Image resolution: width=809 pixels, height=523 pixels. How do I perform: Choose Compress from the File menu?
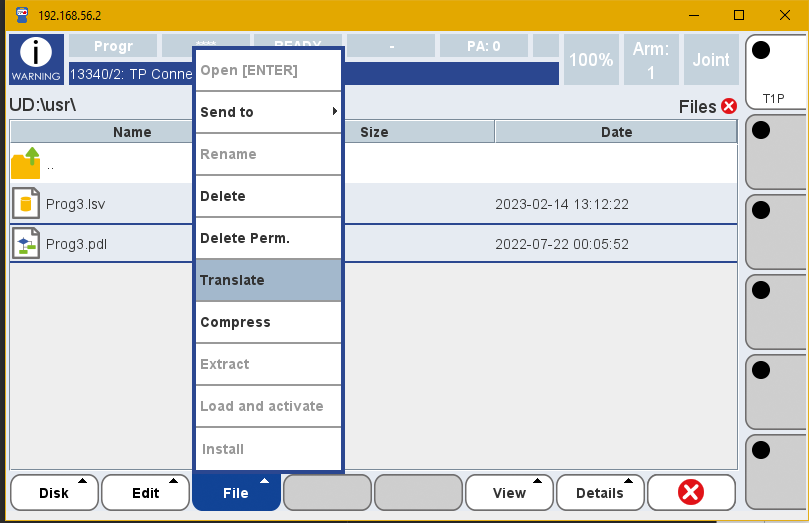268,322
